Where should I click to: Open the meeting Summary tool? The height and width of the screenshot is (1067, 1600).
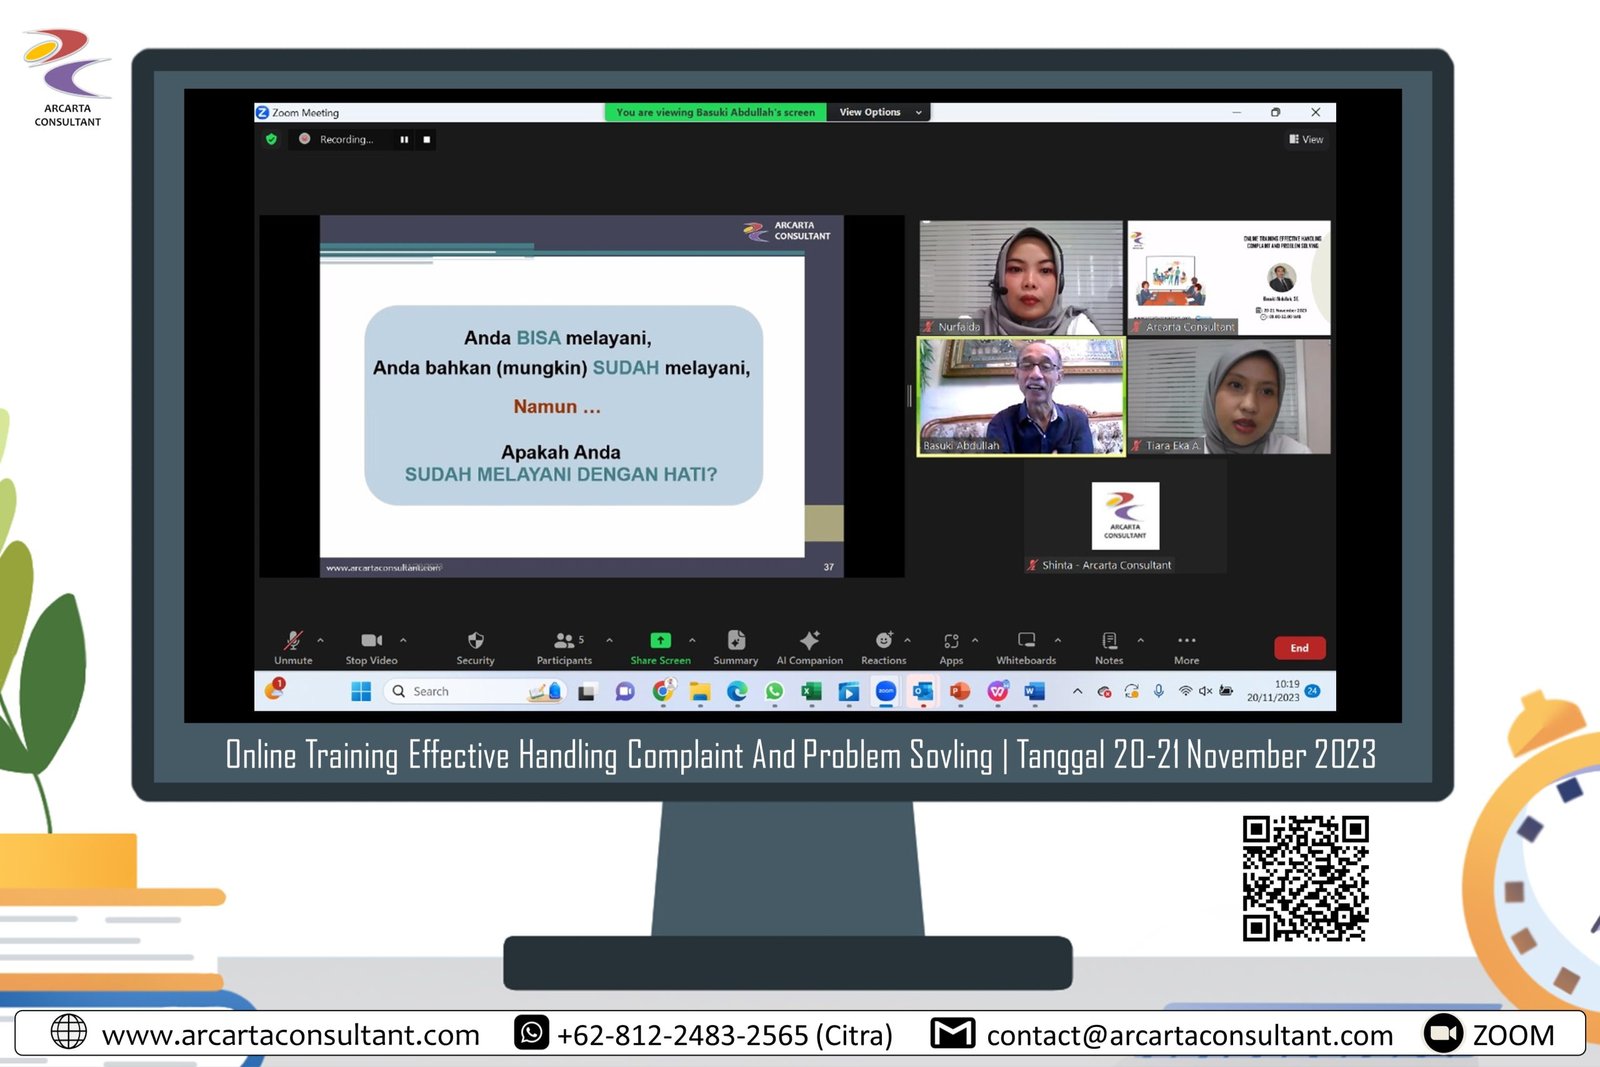(736, 641)
